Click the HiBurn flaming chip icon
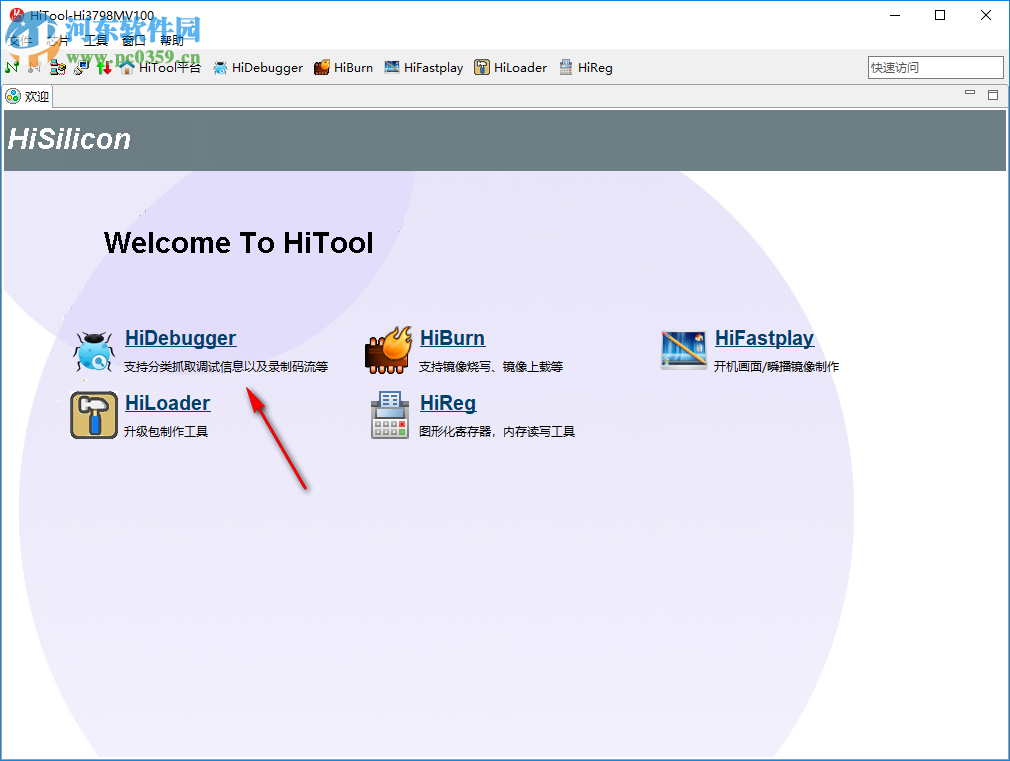 point(388,351)
